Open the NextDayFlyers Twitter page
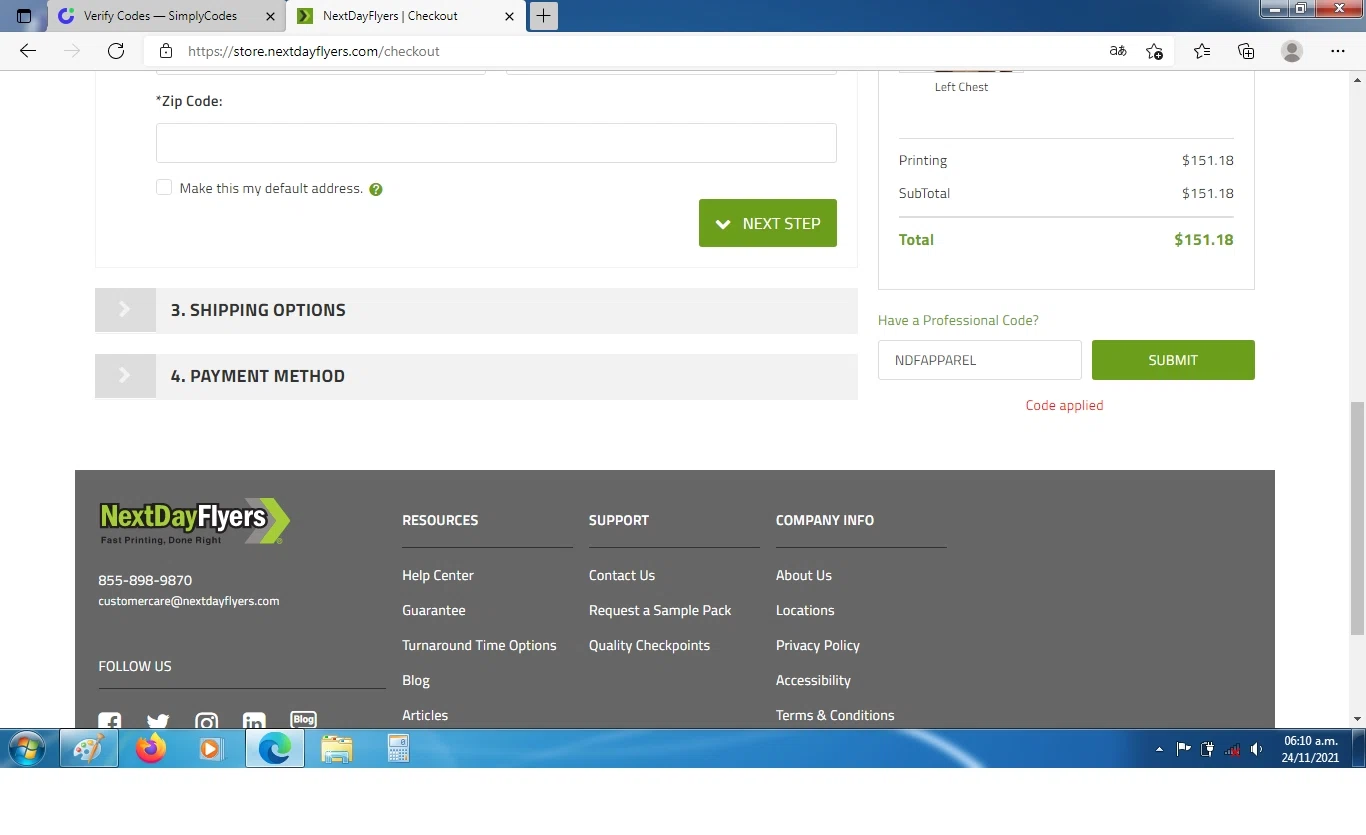 point(158,721)
